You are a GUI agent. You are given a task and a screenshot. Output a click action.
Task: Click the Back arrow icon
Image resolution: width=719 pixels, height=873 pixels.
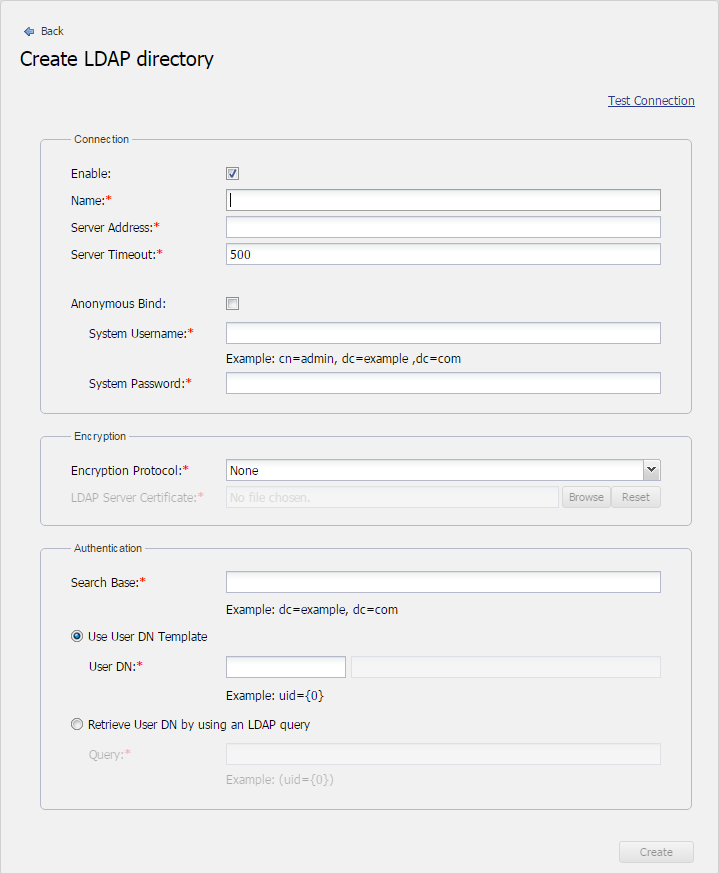click(x=29, y=32)
